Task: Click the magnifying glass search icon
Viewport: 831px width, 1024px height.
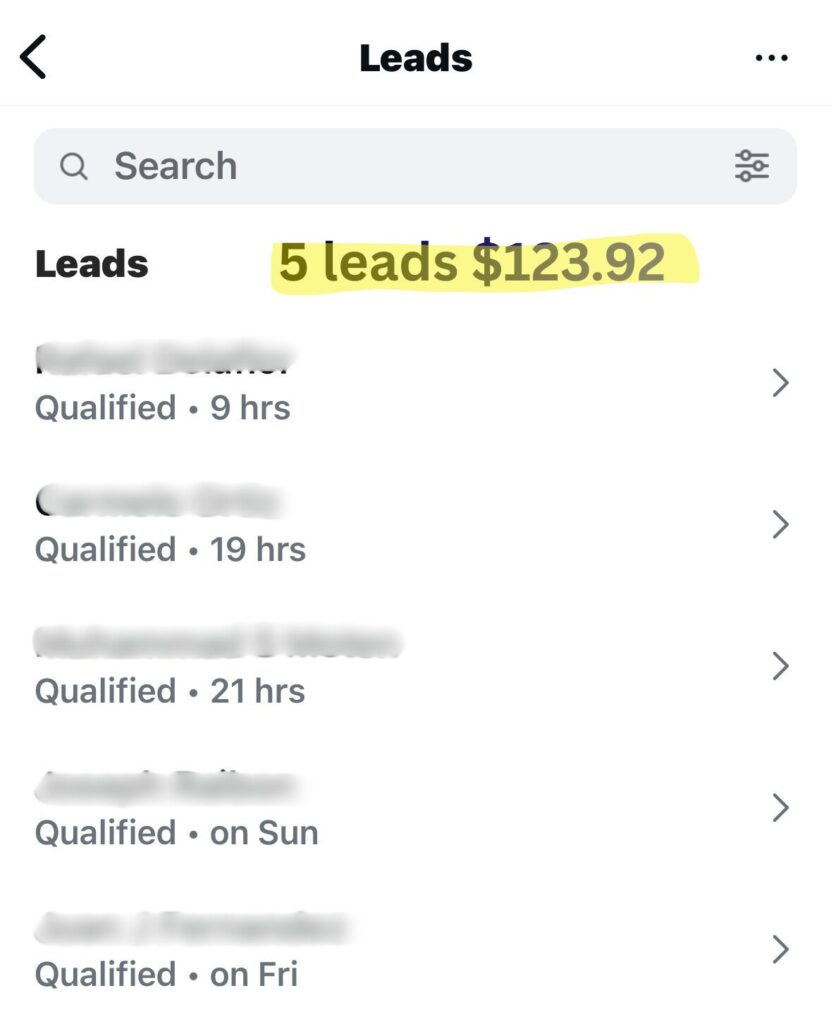Action: 74,166
